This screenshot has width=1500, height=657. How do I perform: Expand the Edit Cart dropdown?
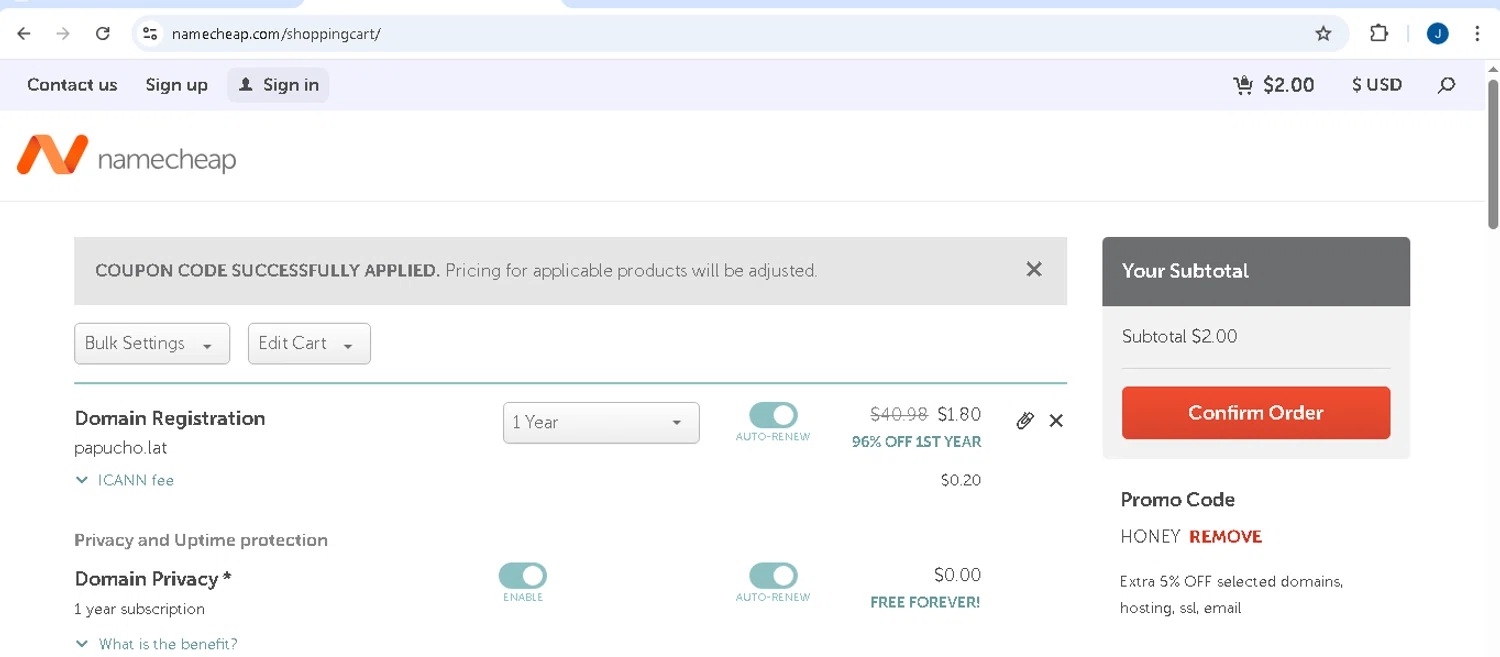pos(309,344)
